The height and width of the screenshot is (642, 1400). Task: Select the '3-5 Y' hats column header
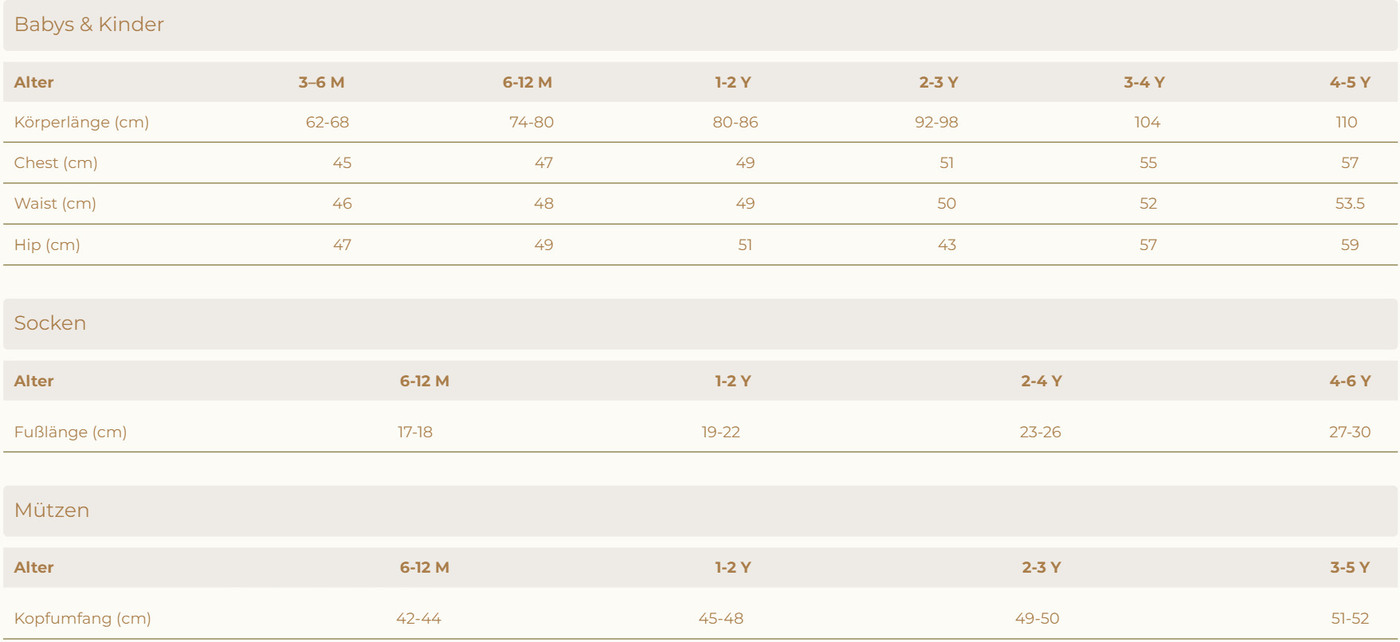click(1349, 567)
